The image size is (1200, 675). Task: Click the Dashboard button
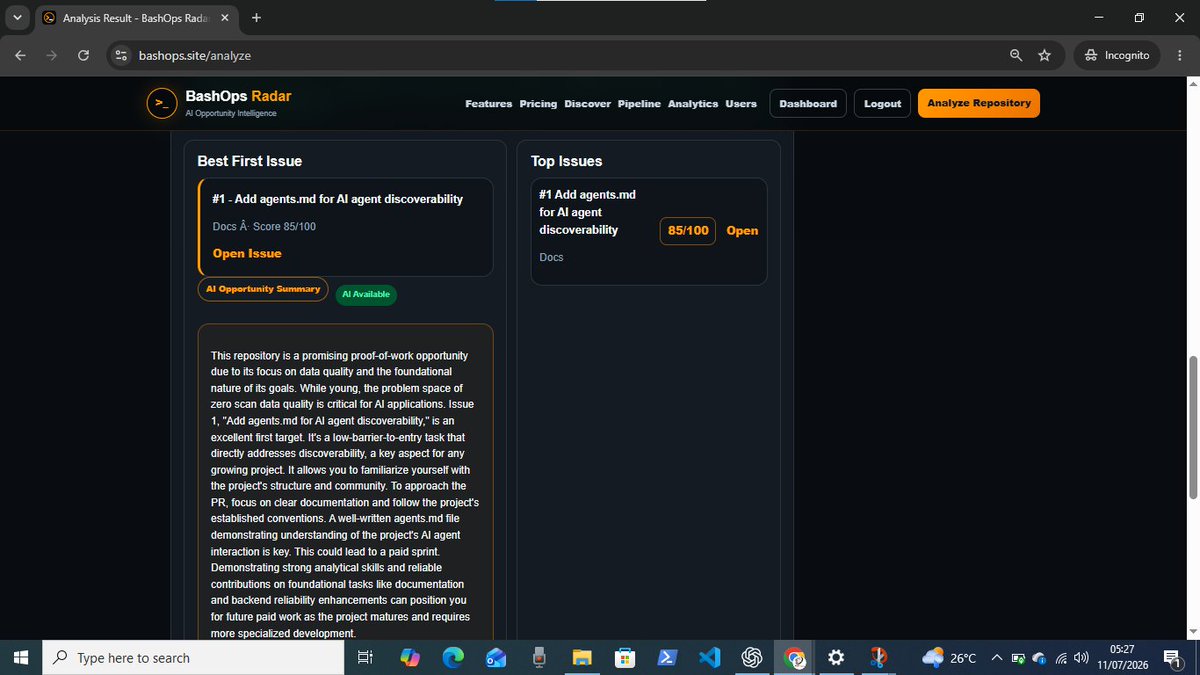808,103
